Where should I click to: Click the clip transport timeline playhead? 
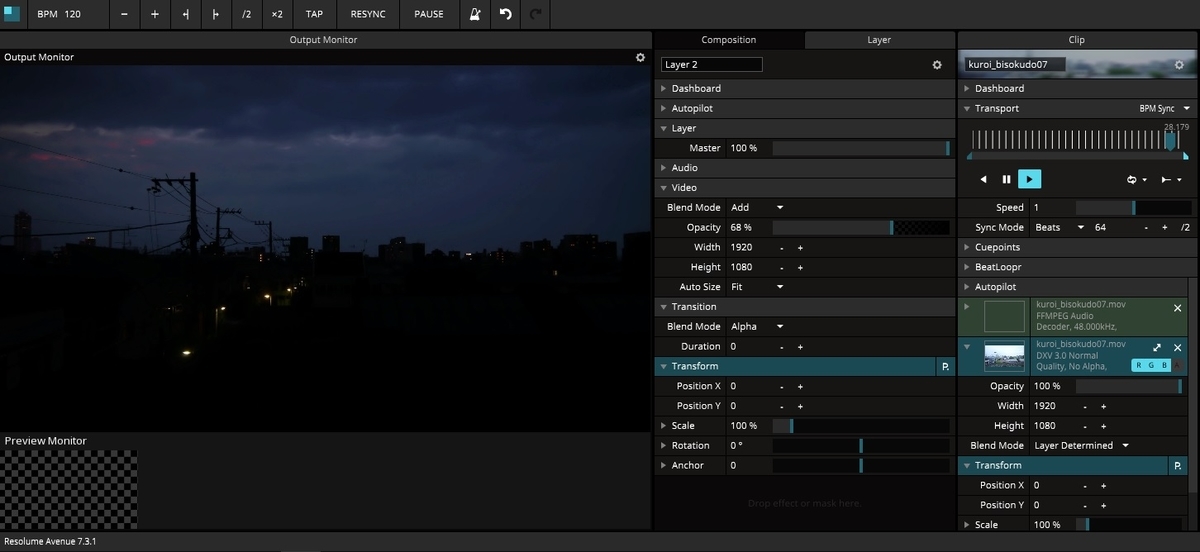(x=1170, y=141)
